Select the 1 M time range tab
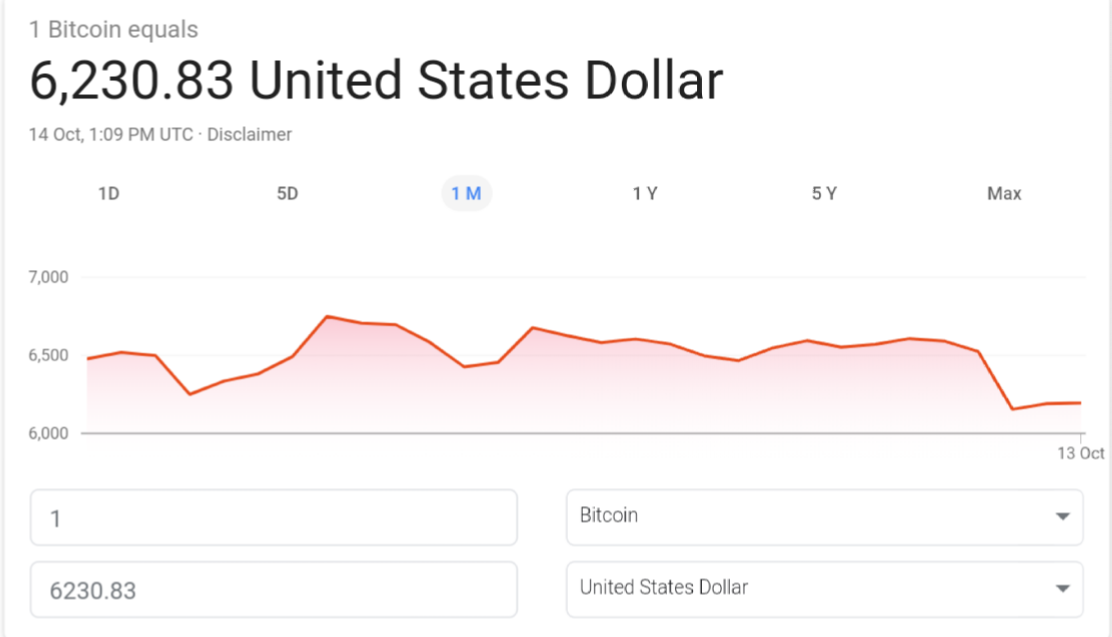 click(x=466, y=193)
